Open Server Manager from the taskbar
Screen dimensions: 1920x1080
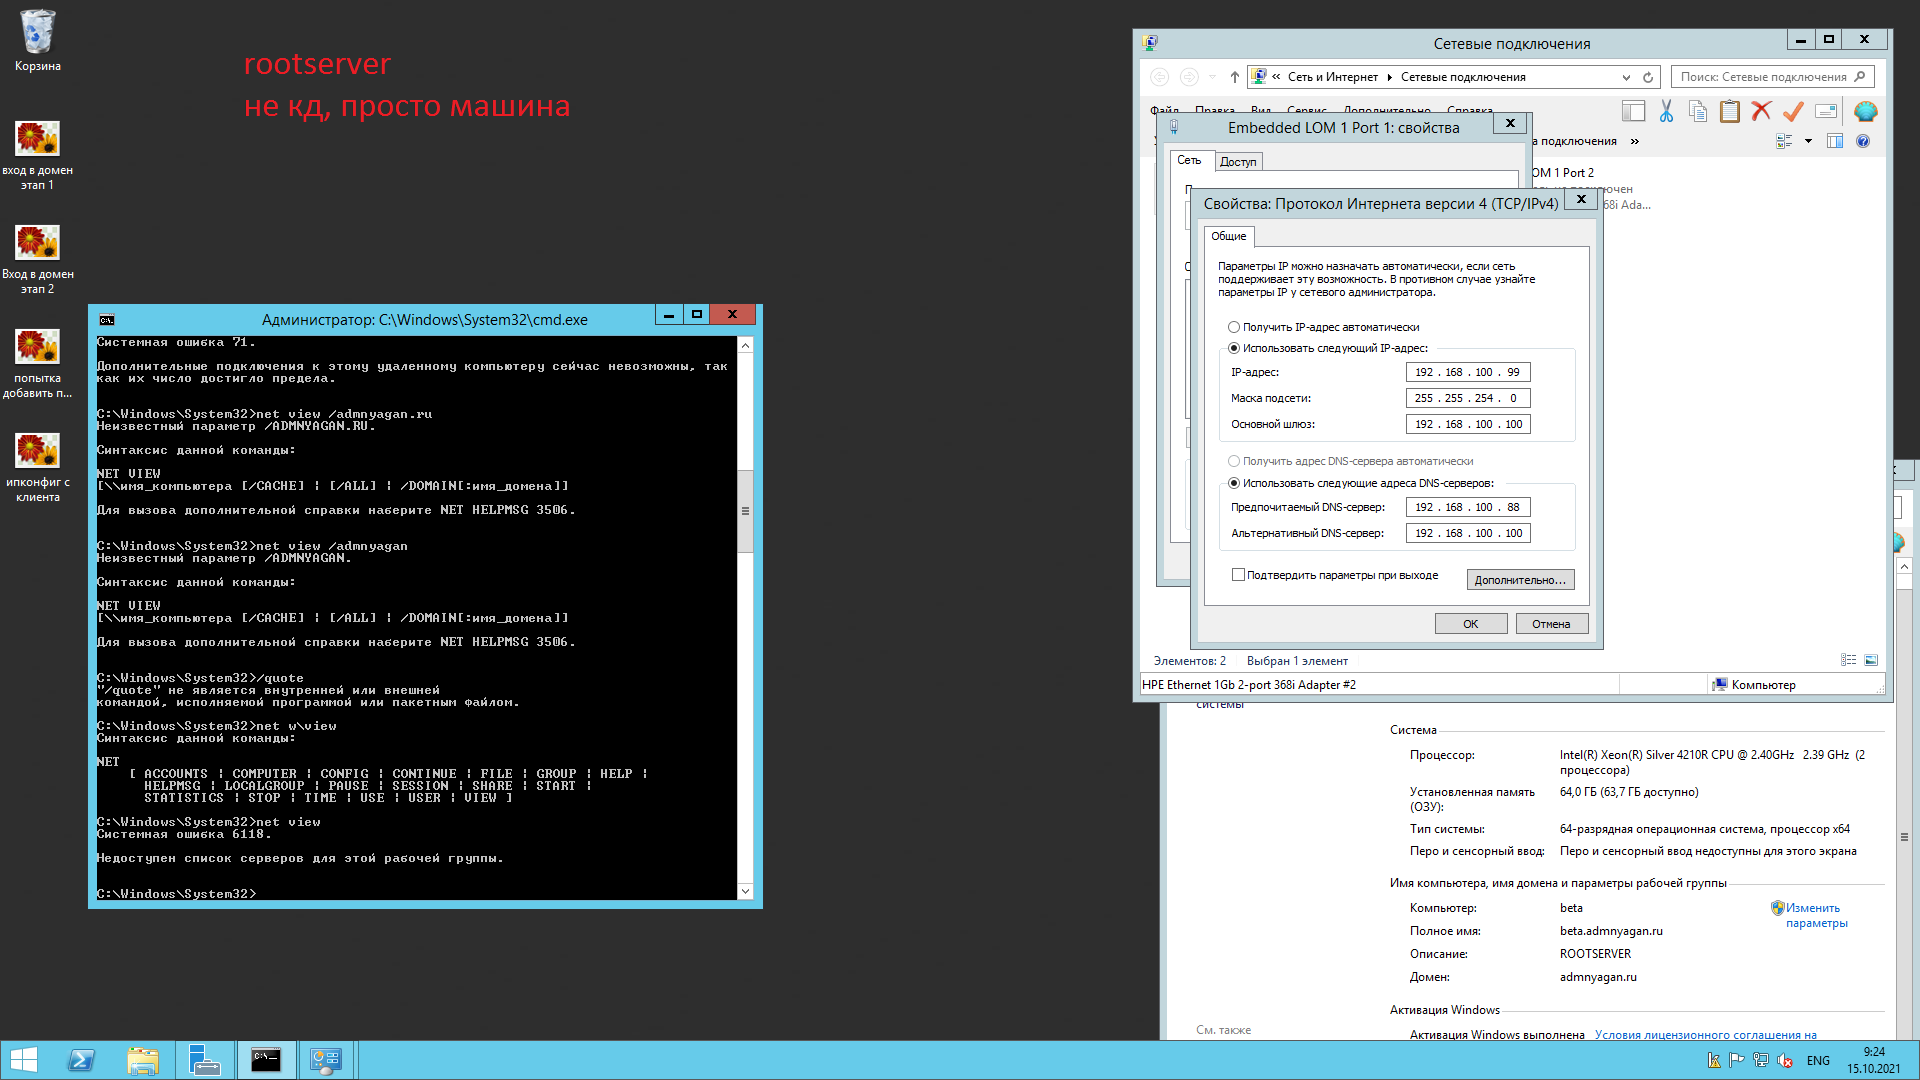[x=205, y=1060]
